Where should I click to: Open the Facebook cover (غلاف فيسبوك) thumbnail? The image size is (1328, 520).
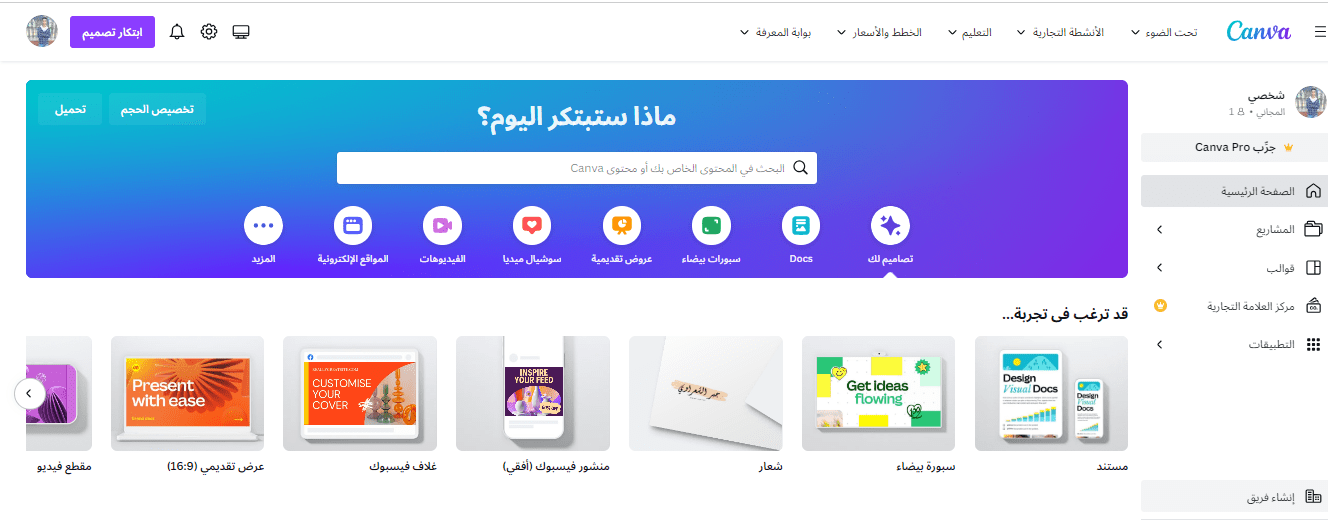click(x=360, y=393)
